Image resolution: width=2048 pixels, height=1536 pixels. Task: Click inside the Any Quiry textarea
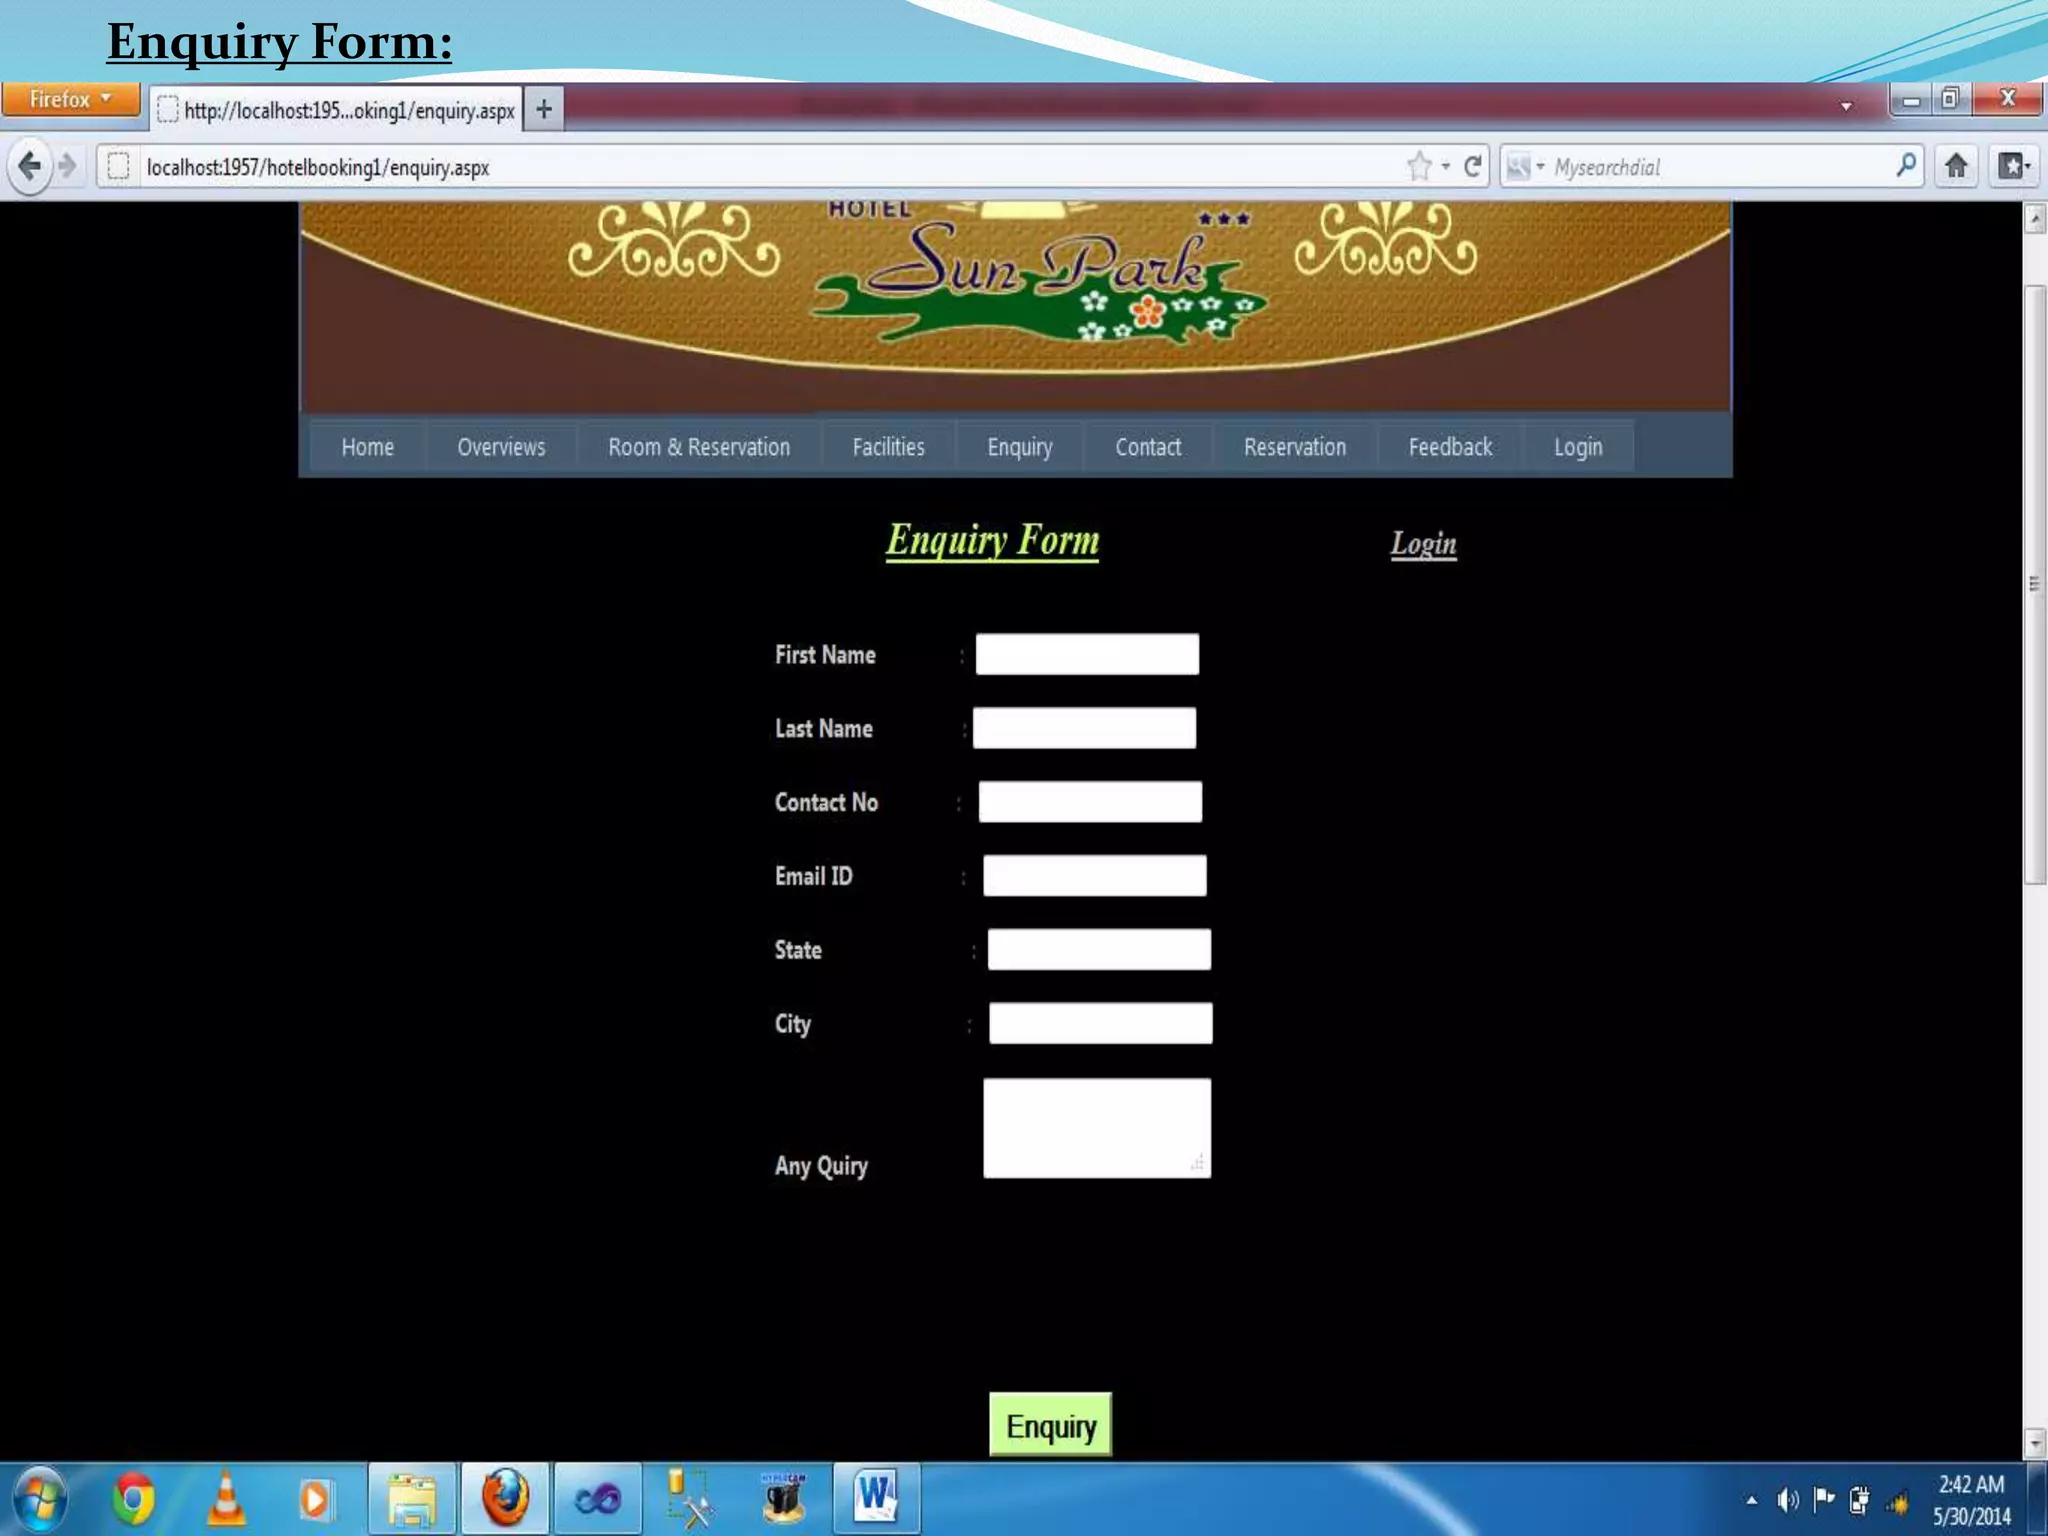pos(1097,1128)
